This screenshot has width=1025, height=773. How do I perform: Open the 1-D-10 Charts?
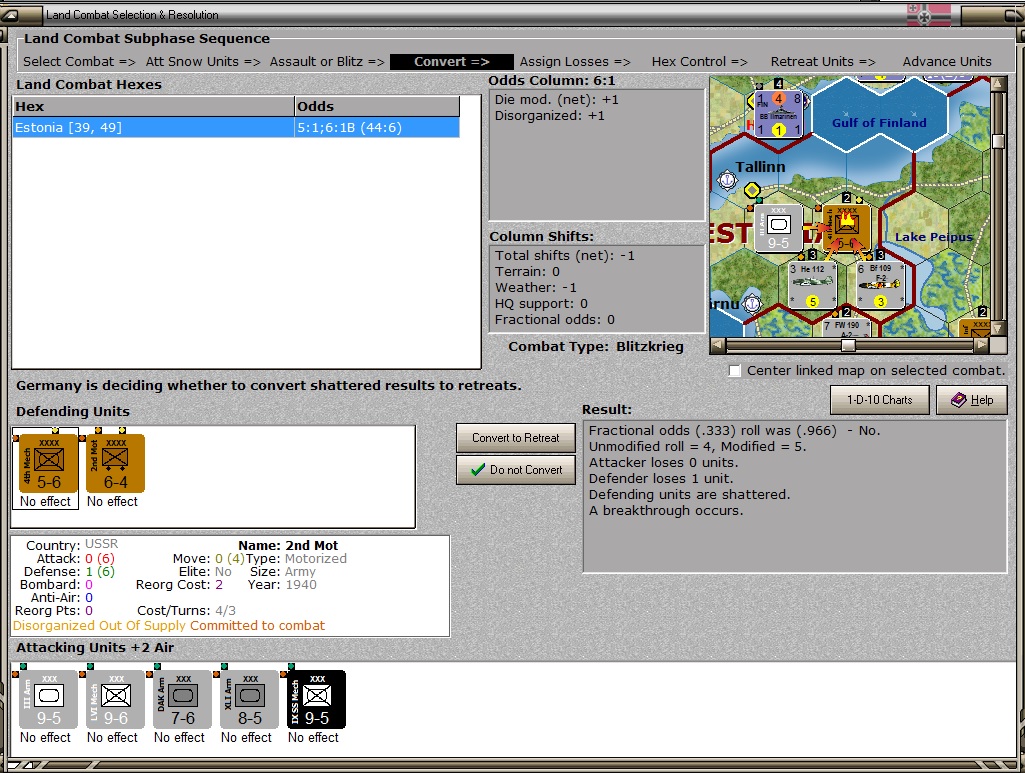[x=879, y=400]
